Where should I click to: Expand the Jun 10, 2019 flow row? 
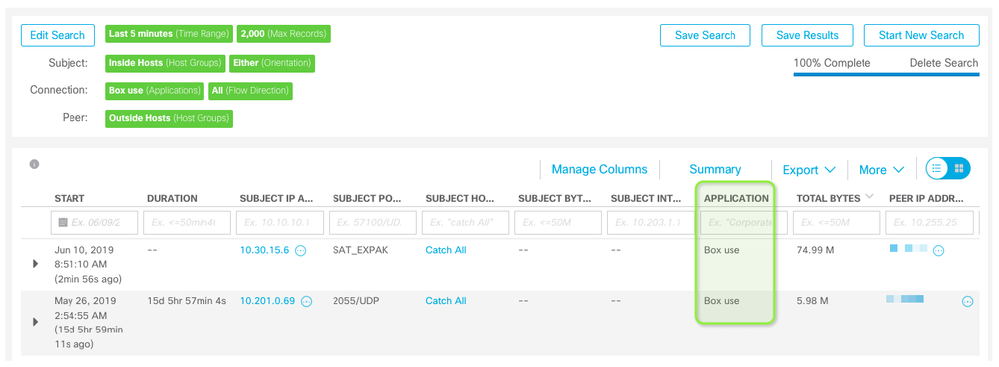[36, 264]
